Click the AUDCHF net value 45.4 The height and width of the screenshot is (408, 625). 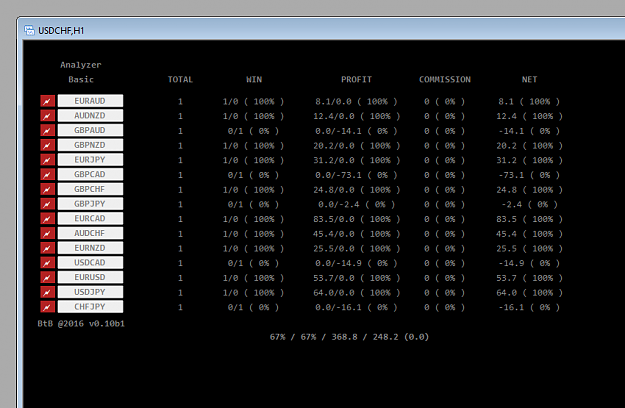[506, 234]
